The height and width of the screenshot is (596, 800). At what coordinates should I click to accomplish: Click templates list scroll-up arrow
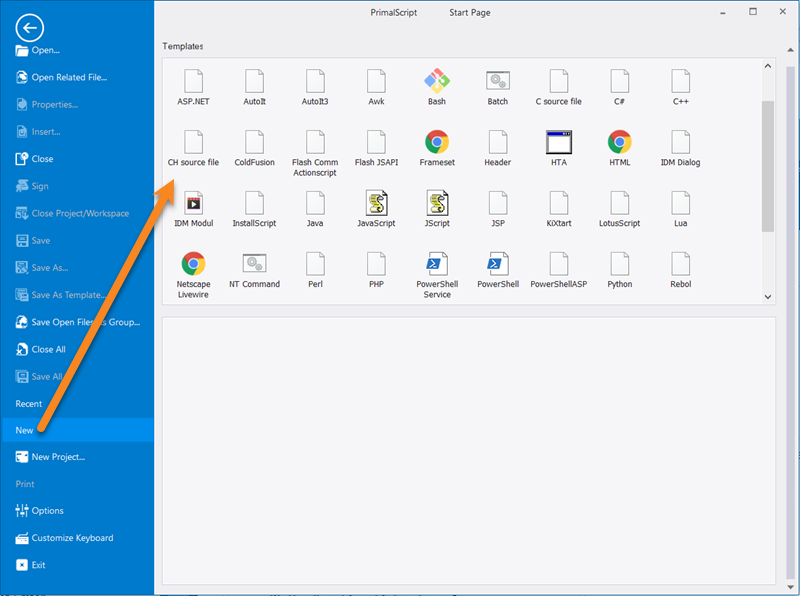click(x=768, y=66)
